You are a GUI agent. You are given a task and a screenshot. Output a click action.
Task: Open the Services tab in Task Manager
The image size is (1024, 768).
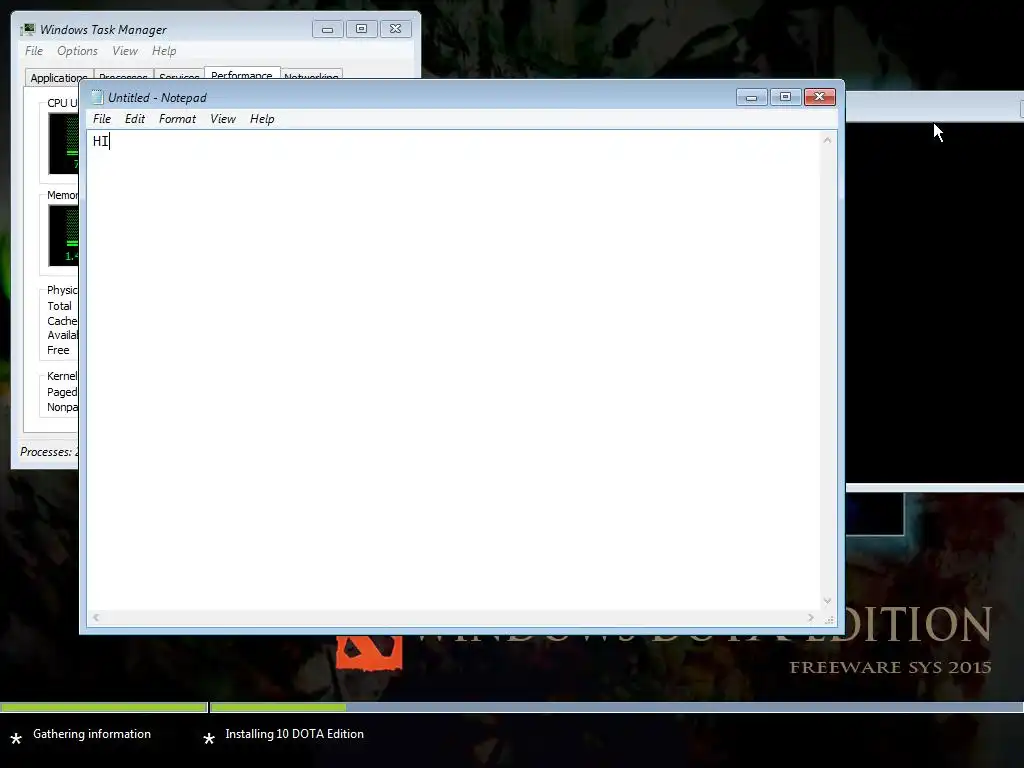coord(179,75)
